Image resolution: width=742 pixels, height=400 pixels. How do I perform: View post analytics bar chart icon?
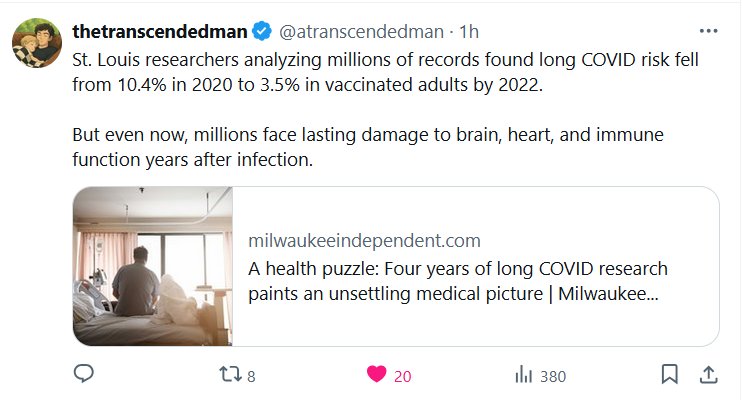(522, 376)
